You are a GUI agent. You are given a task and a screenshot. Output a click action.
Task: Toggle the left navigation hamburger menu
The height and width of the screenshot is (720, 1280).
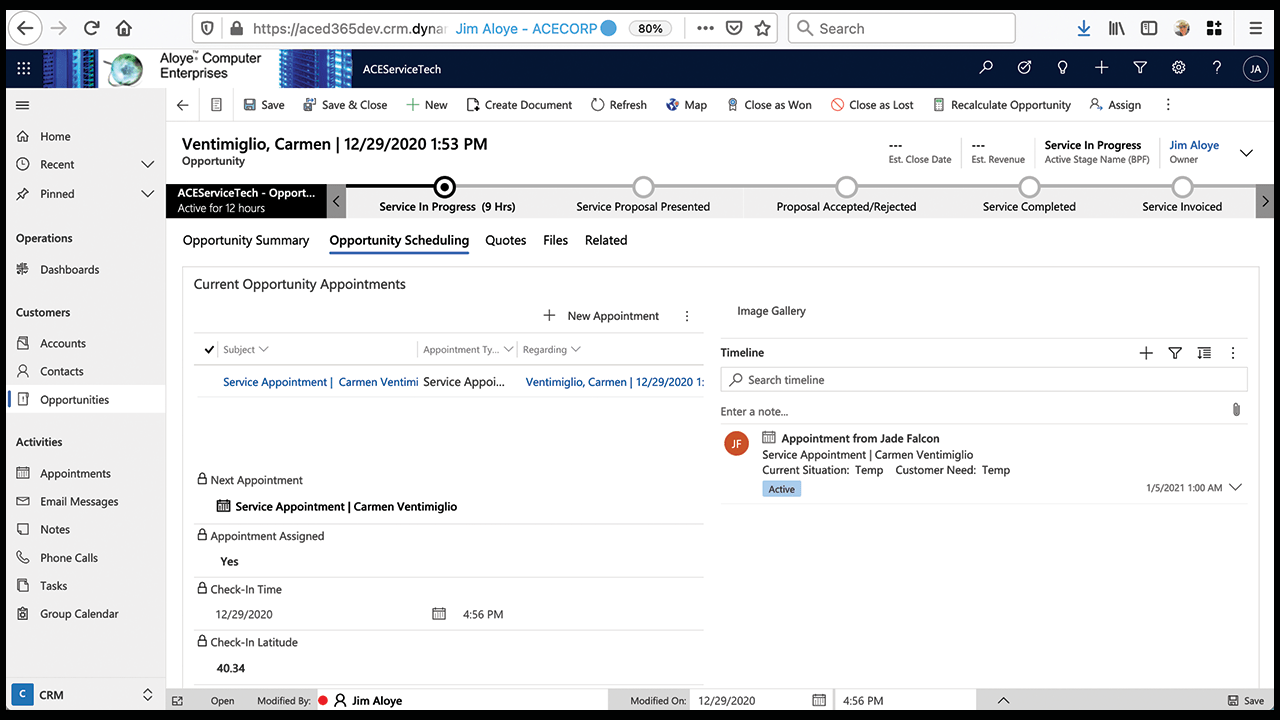click(x=23, y=105)
